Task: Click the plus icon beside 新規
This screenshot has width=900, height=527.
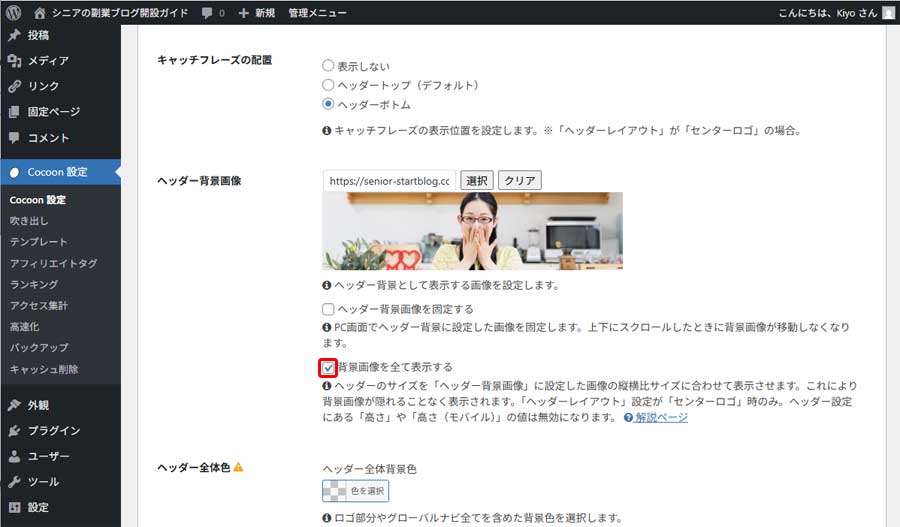Action: (243, 13)
